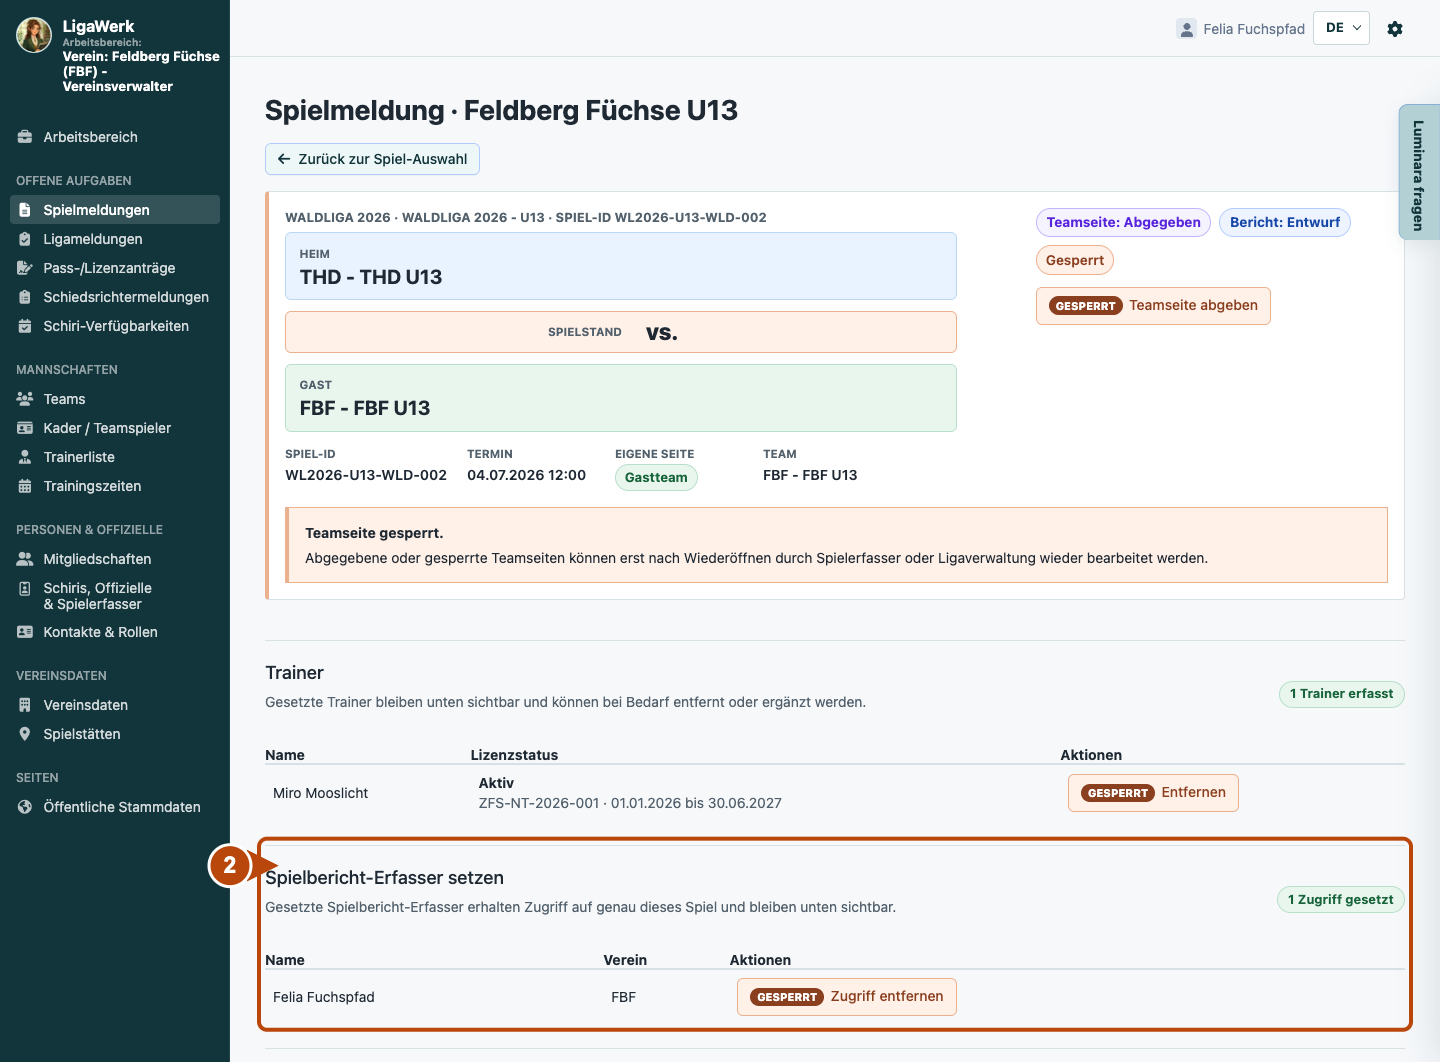Click the Spiel-ID value WL2026-U13-WLD-002
The image size is (1440, 1062).
[366, 475]
